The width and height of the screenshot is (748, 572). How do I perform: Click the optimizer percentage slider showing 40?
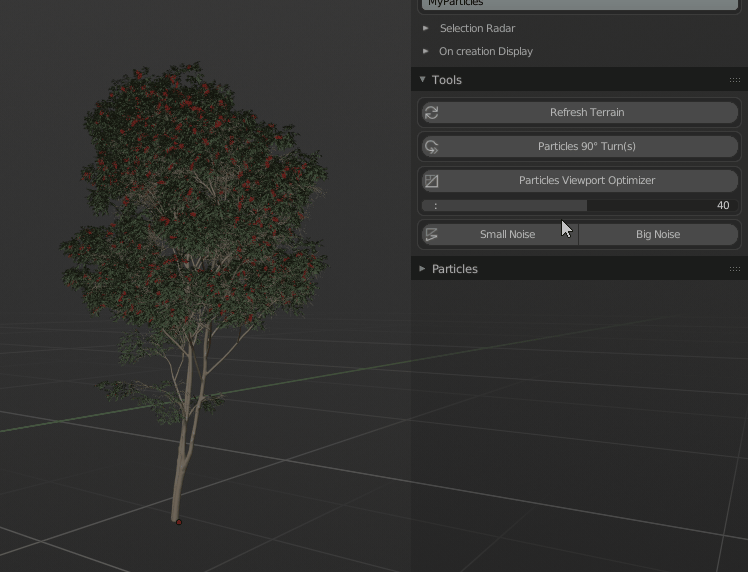pyautogui.click(x=580, y=206)
